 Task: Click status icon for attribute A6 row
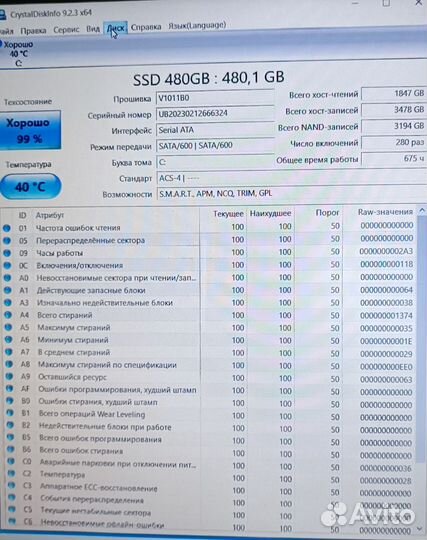pyautogui.click(x=8, y=340)
